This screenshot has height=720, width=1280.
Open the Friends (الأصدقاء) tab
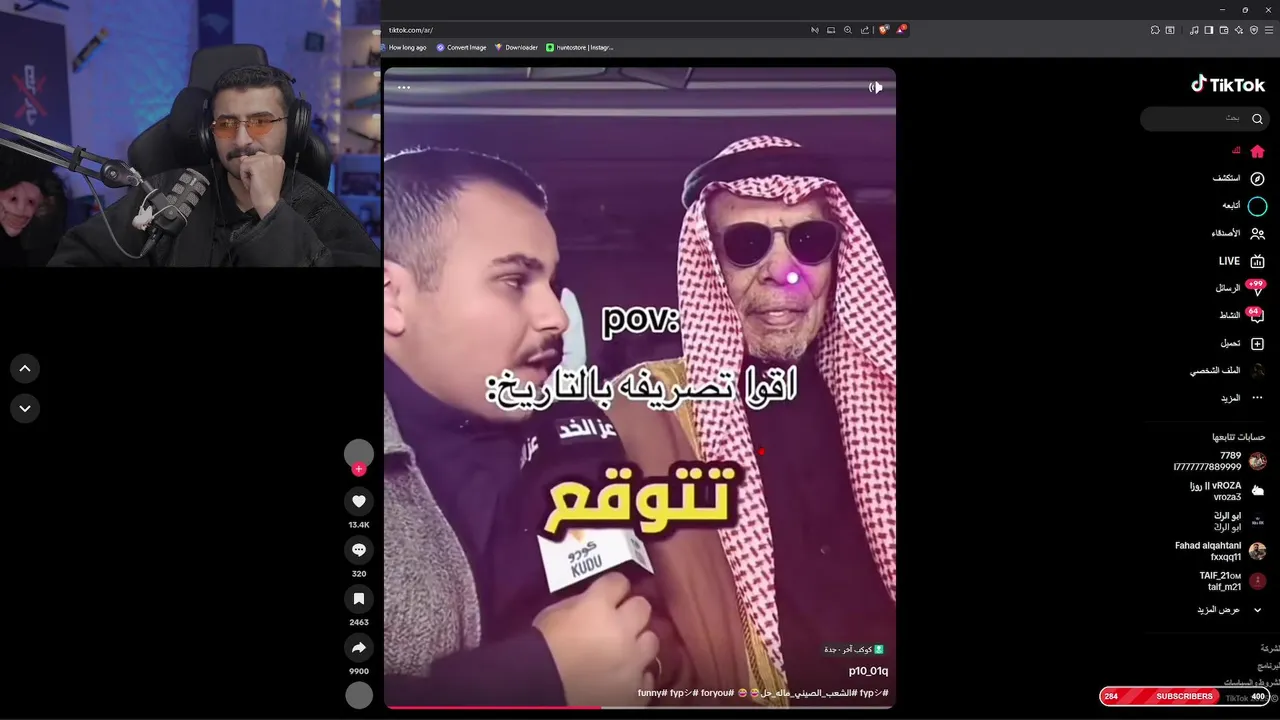click(x=1238, y=233)
